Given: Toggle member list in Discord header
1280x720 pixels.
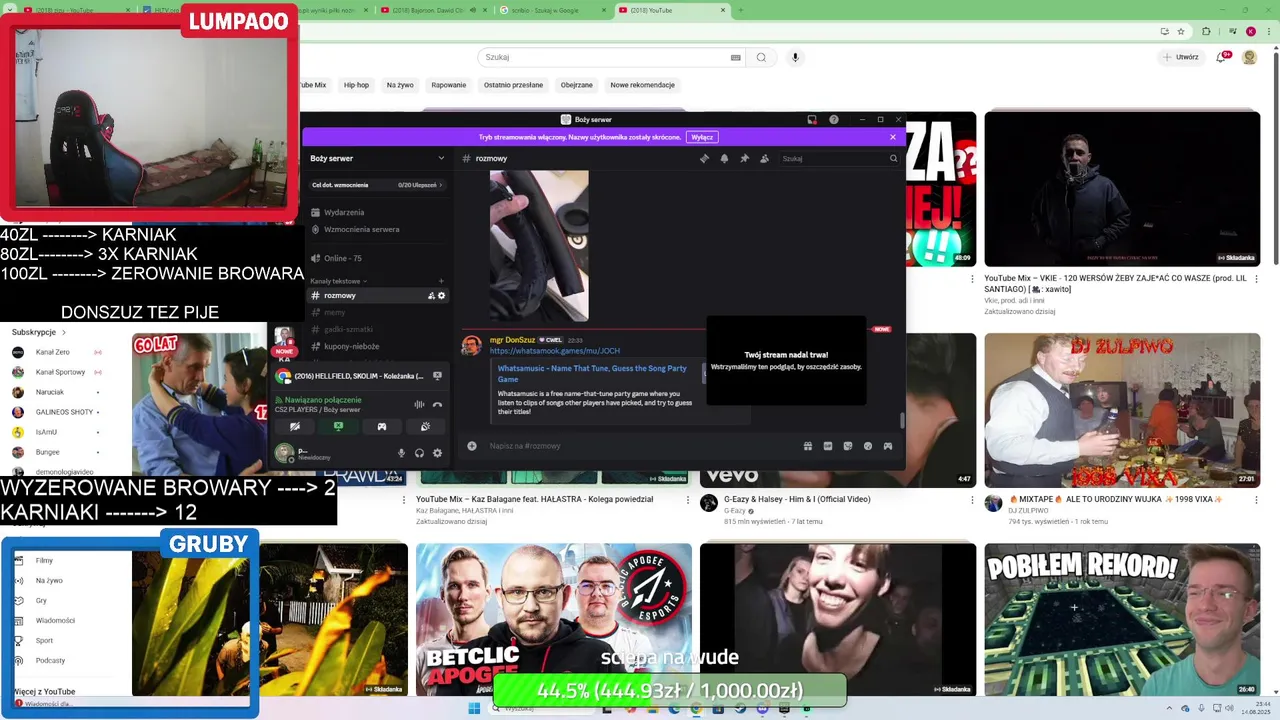Looking at the screenshot, I should (x=764, y=158).
